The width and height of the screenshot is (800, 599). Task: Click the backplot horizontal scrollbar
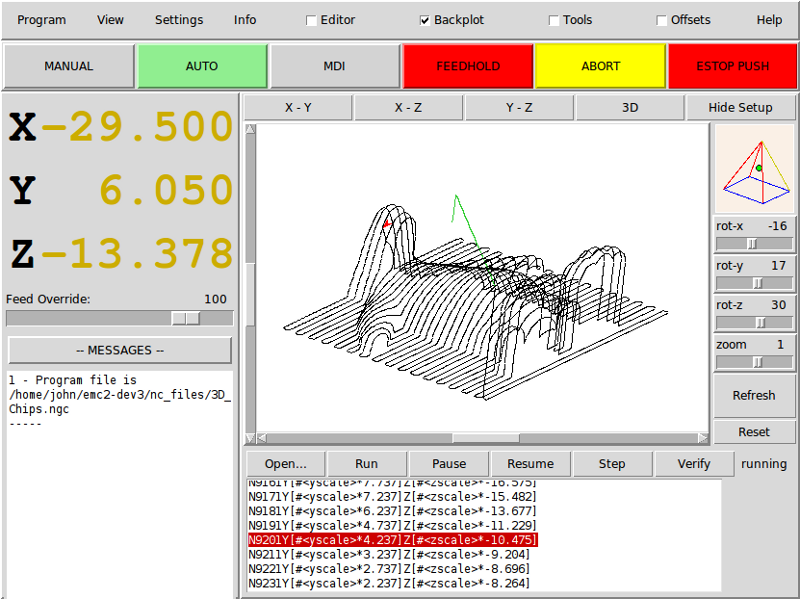point(482,438)
